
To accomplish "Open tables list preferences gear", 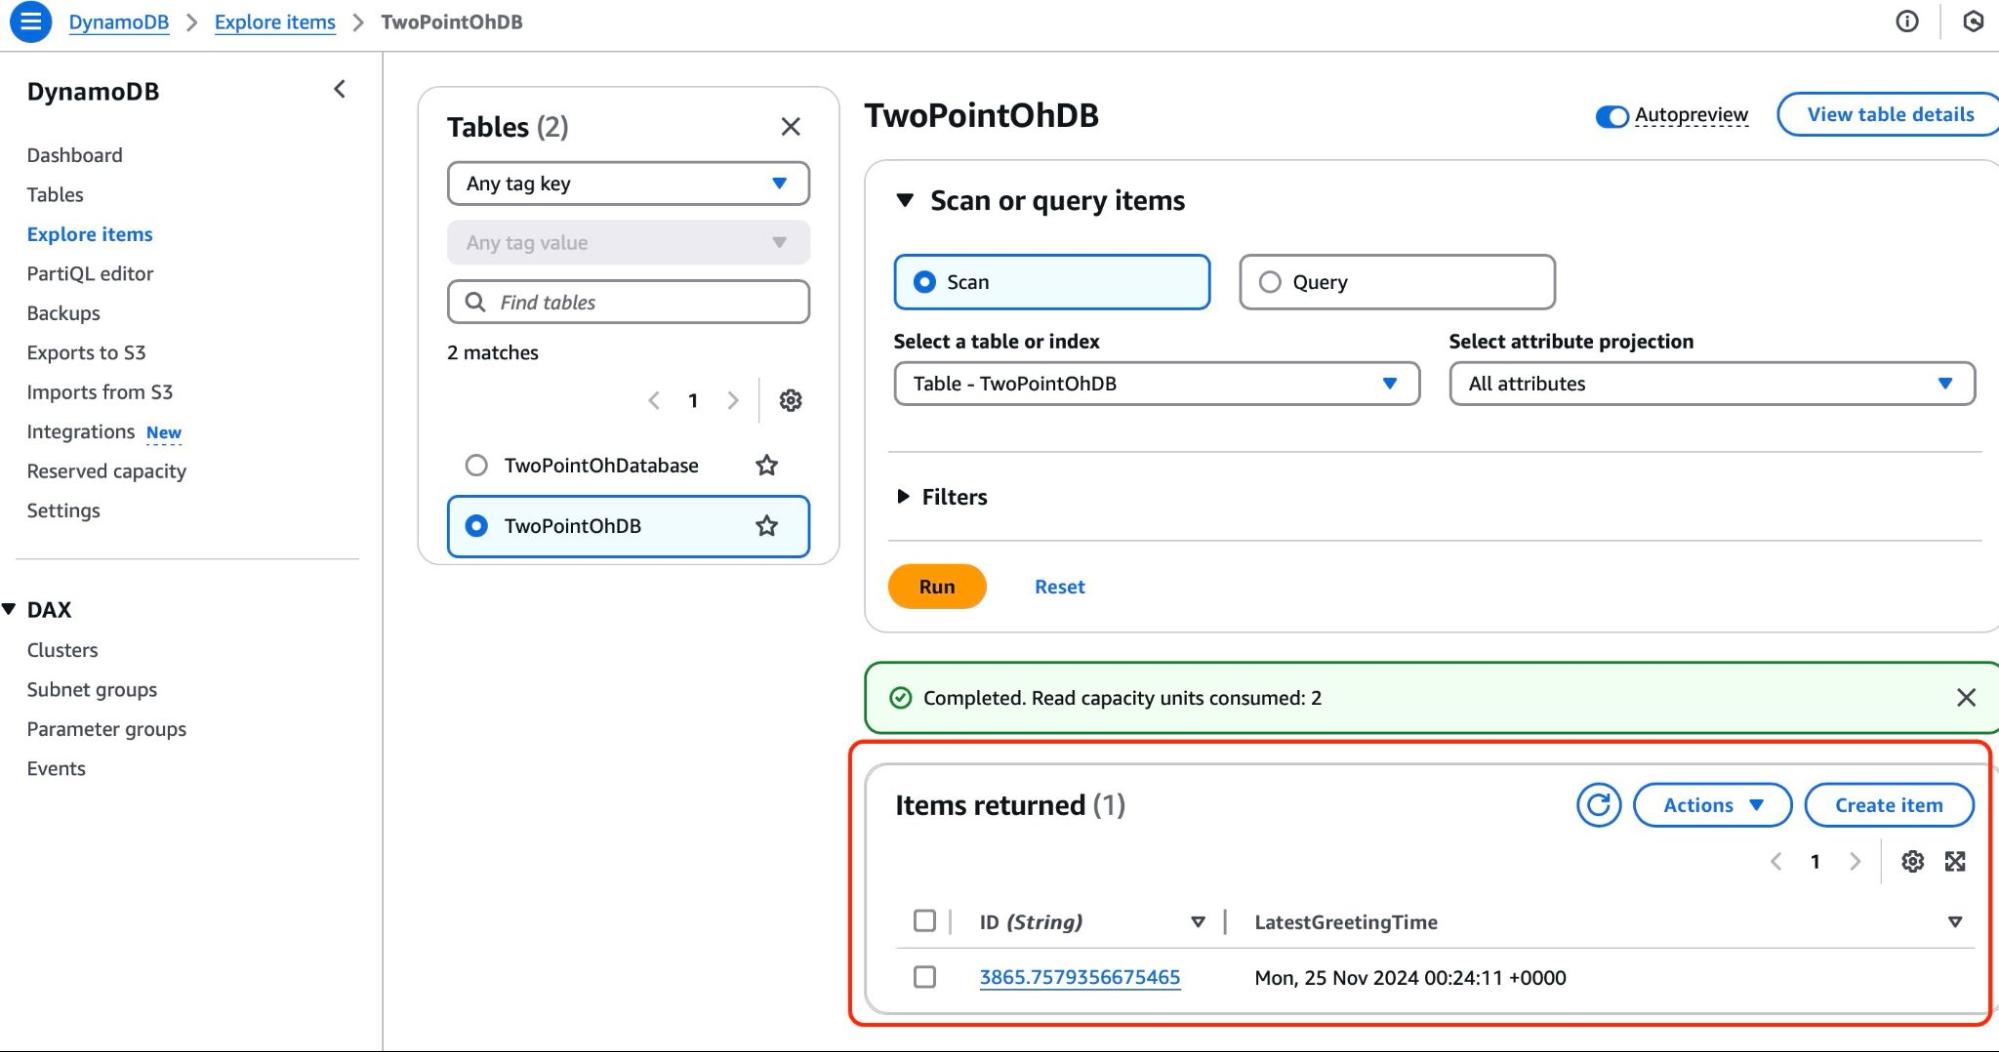I will click(790, 401).
